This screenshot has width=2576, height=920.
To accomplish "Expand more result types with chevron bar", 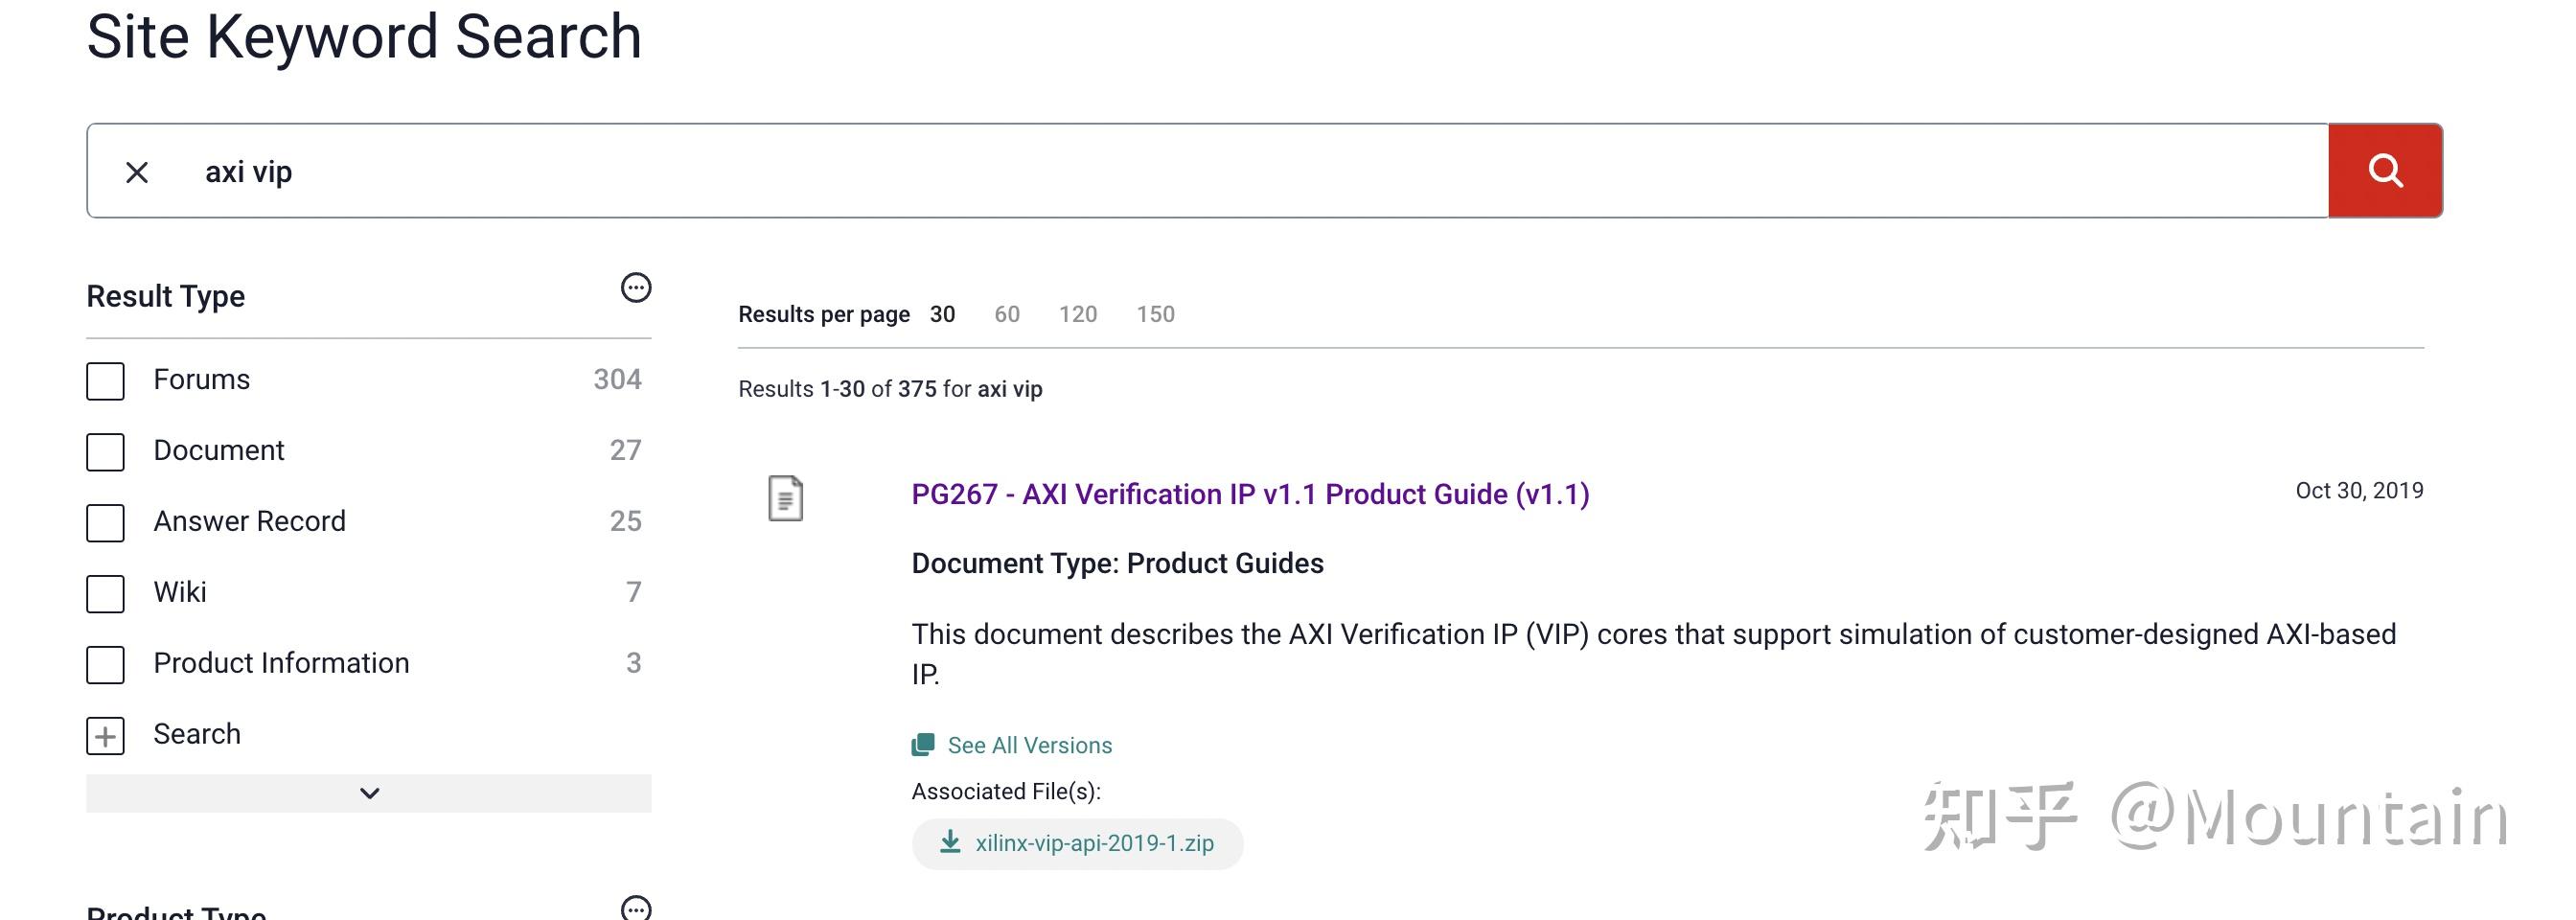I will (x=369, y=793).
